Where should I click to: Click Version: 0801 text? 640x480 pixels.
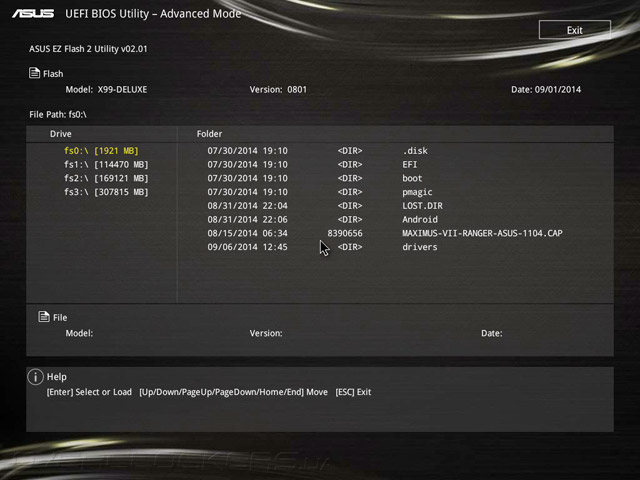pyautogui.click(x=278, y=89)
